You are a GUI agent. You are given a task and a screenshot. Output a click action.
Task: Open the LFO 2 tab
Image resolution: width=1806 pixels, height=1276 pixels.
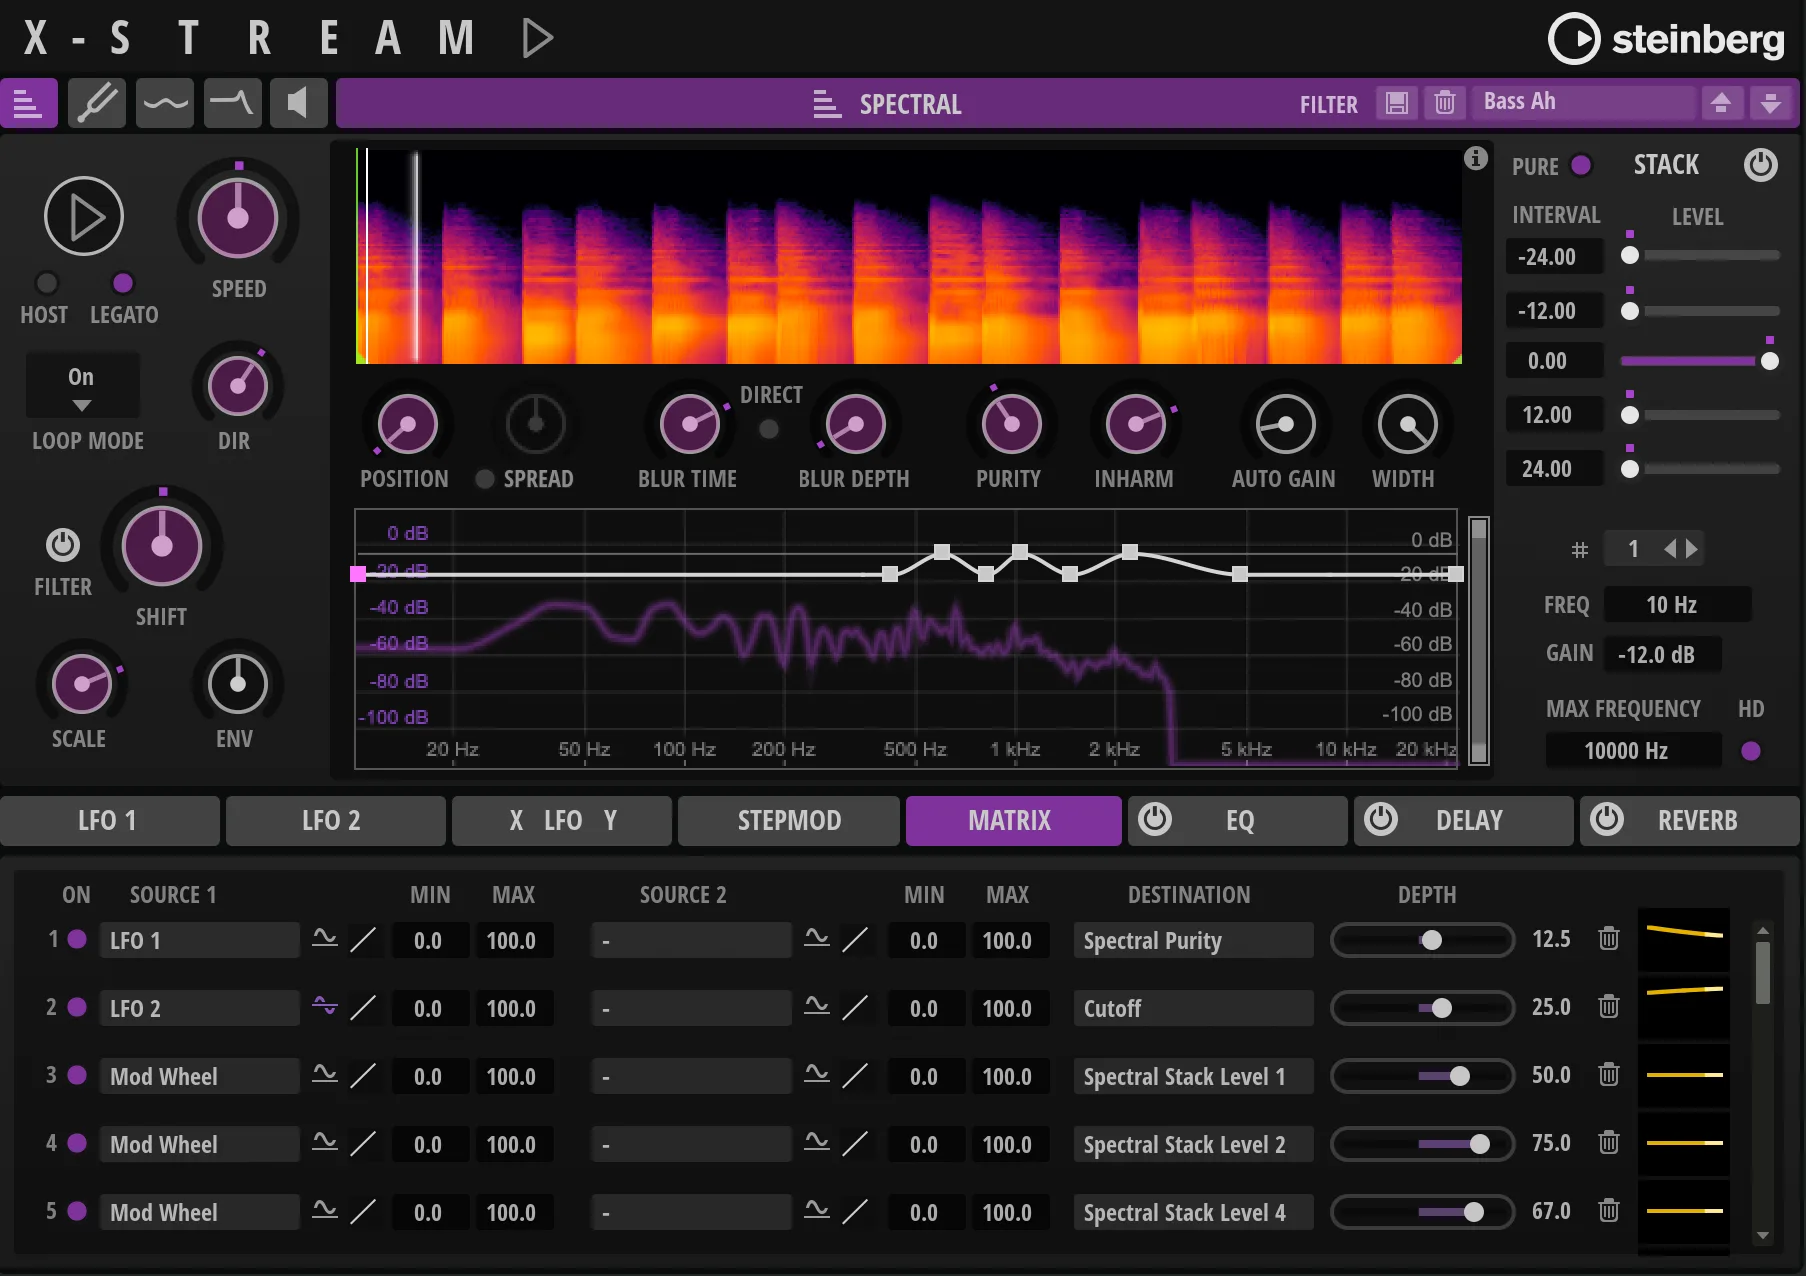pos(335,820)
